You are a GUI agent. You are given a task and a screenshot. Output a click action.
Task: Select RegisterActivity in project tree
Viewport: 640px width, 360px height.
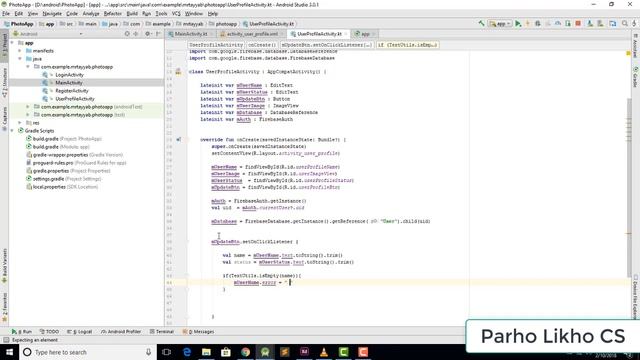(72, 91)
